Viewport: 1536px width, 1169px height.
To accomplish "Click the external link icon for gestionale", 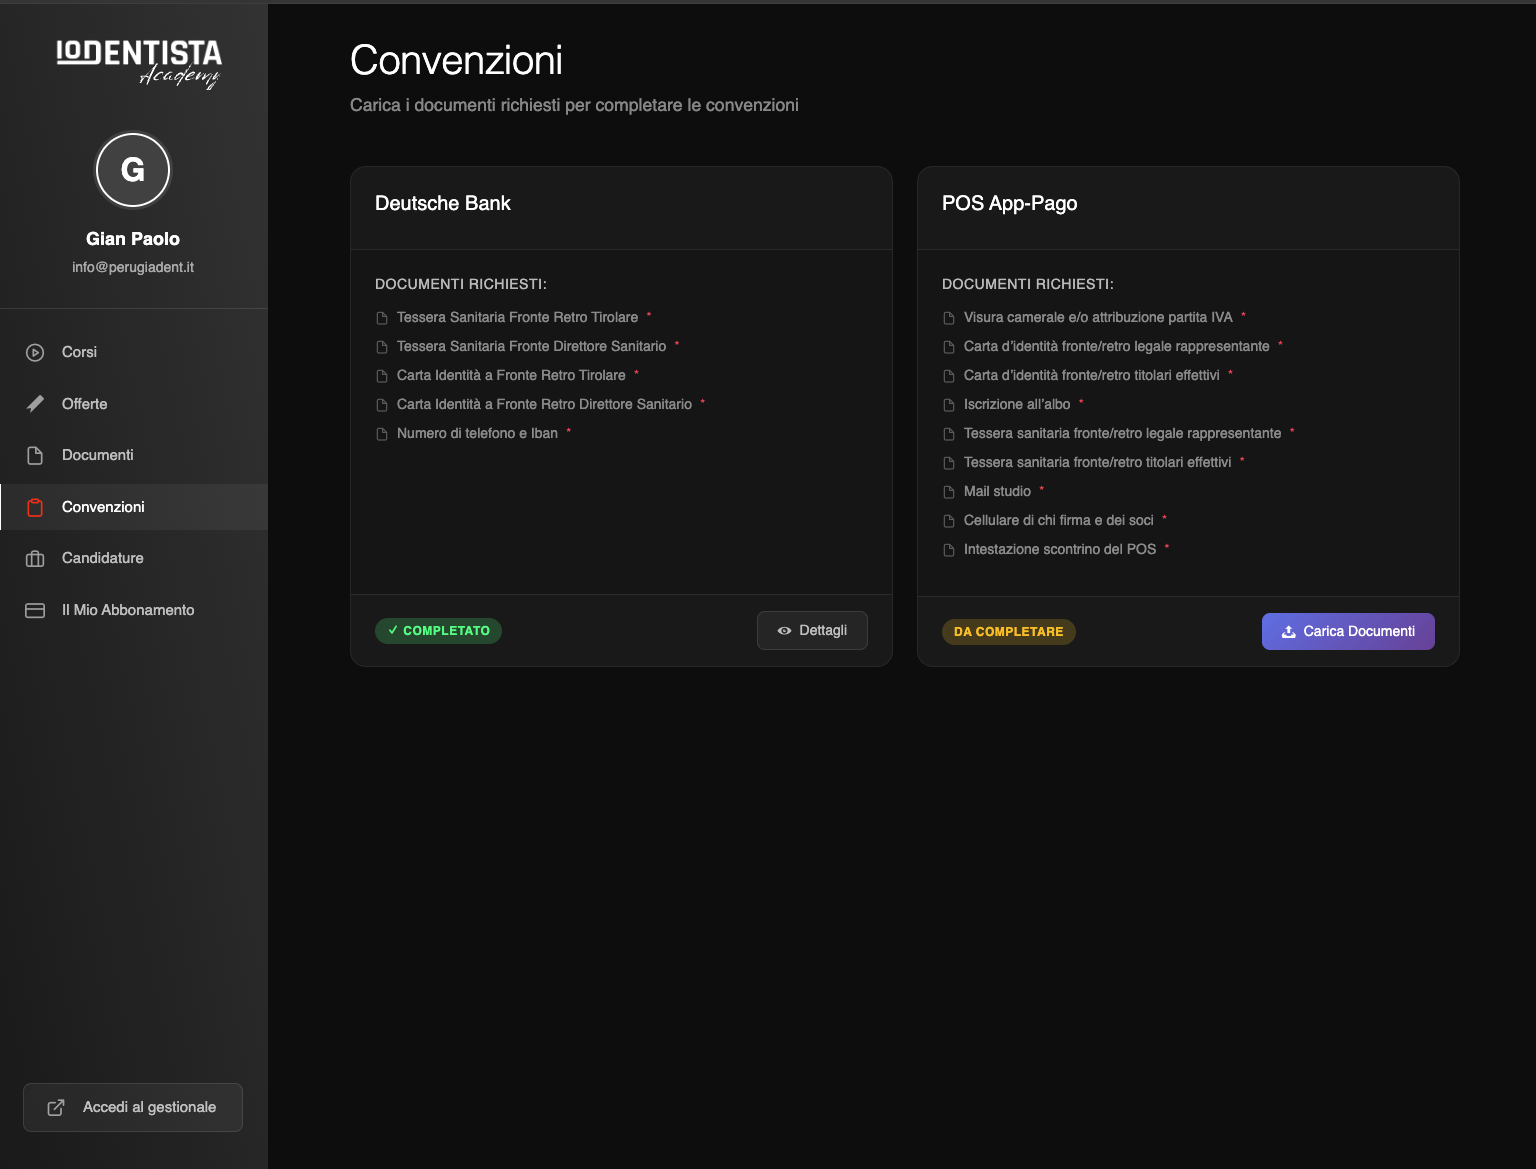I will pyautogui.click(x=56, y=1107).
